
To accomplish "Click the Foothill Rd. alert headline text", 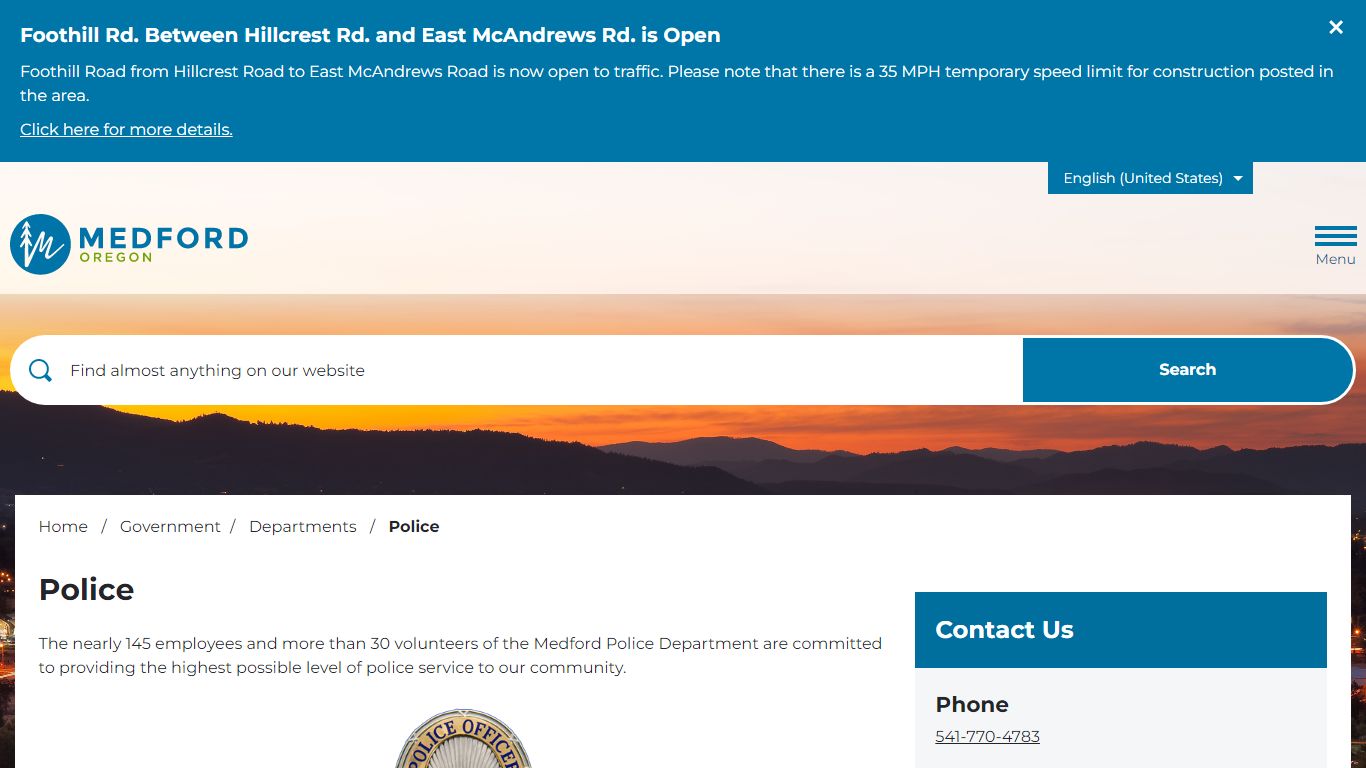I will coord(370,35).
